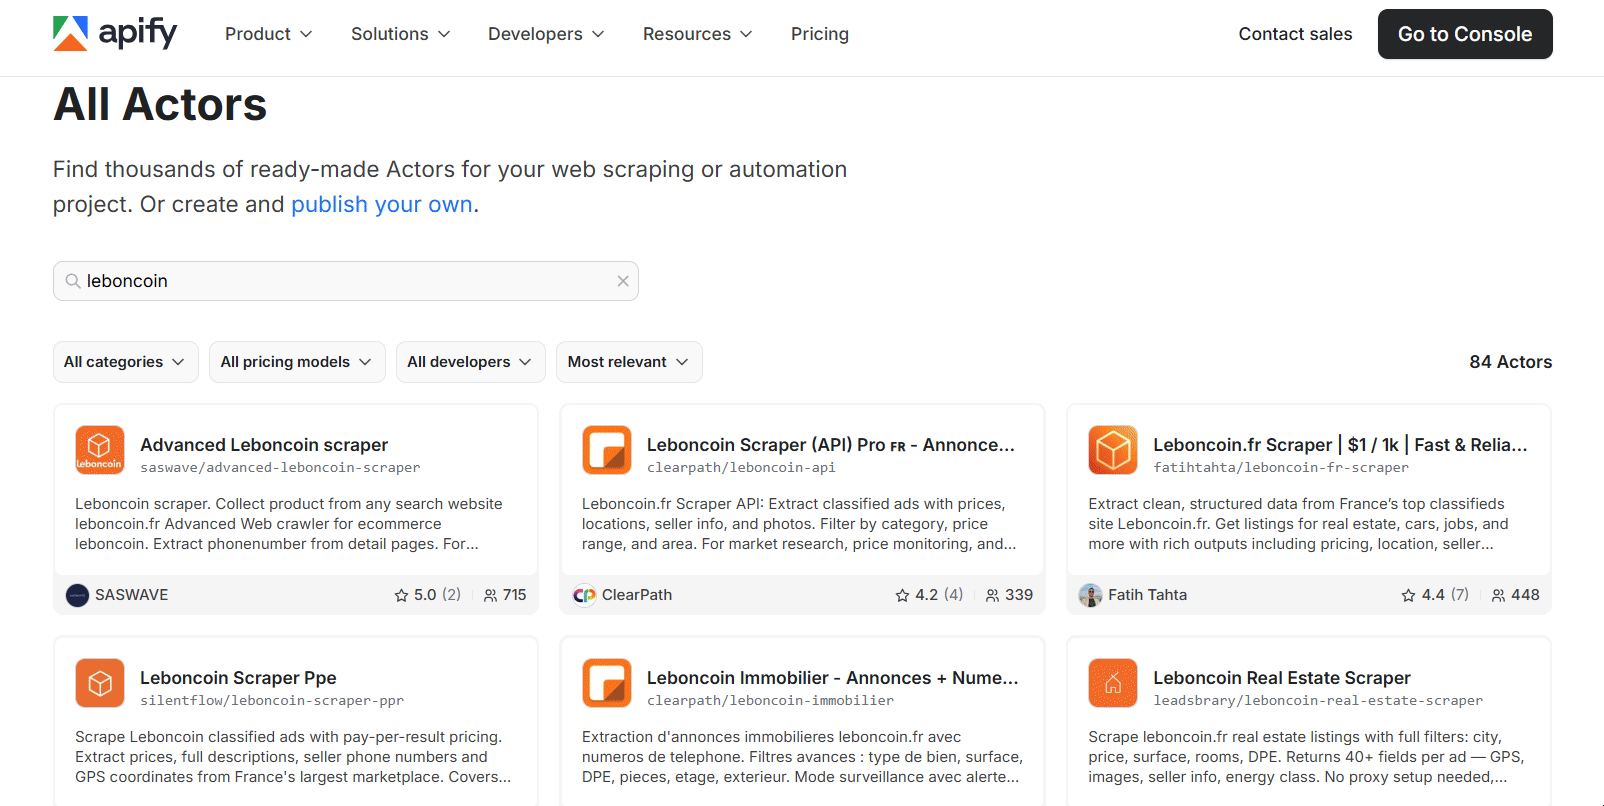Open Leboncoin Real Estate Scraper icon

1113,683
